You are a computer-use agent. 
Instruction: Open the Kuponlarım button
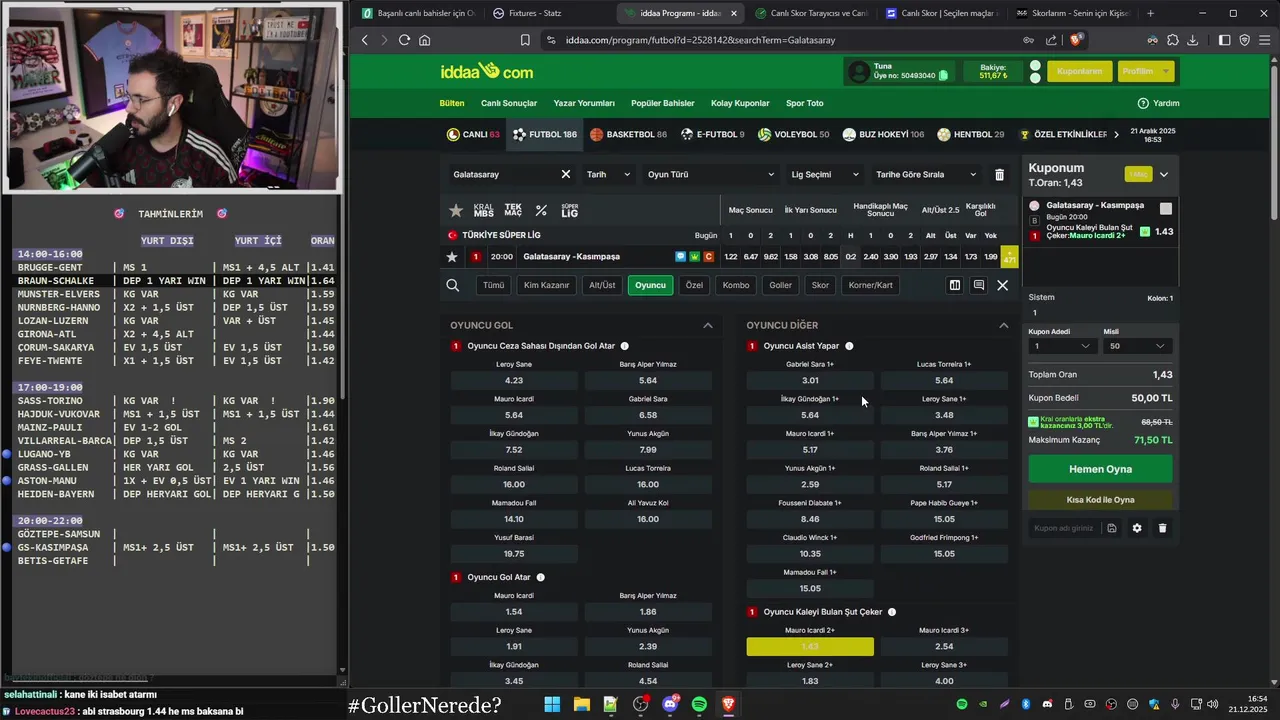click(x=1080, y=71)
